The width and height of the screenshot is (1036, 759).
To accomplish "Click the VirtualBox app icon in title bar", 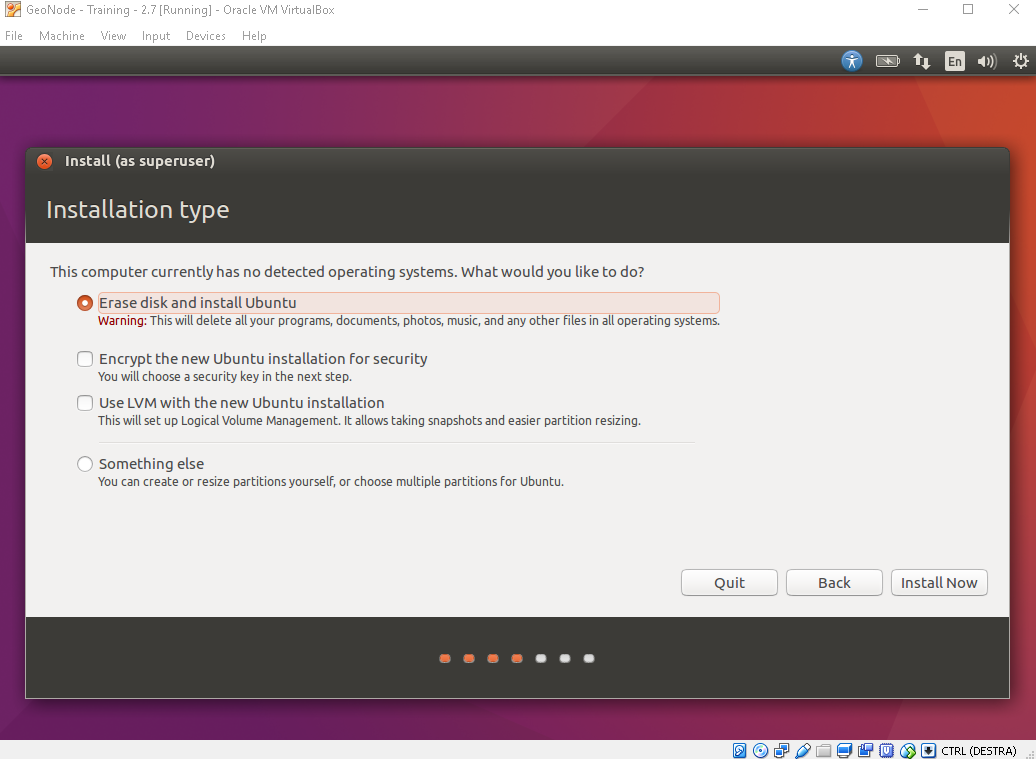I will click(x=13, y=9).
